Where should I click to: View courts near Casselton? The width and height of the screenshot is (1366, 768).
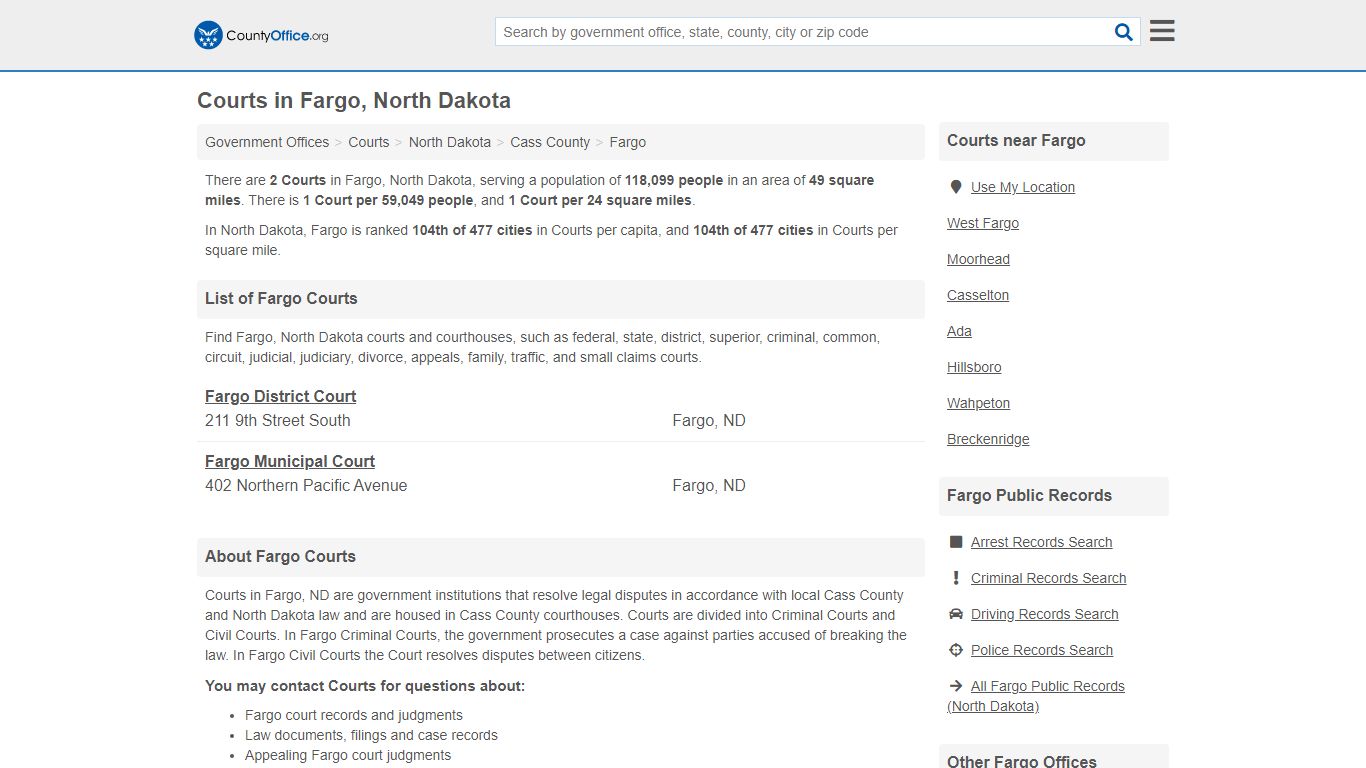click(978, 295)
